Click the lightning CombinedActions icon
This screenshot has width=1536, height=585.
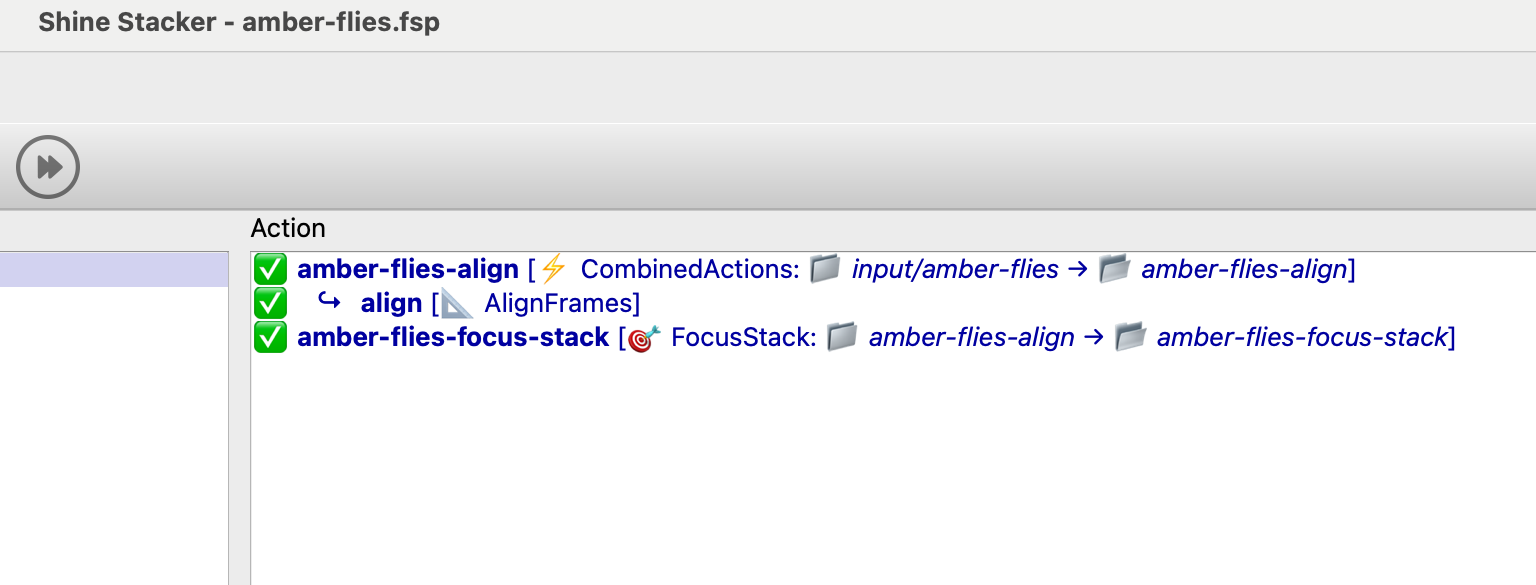pos(553,269)
